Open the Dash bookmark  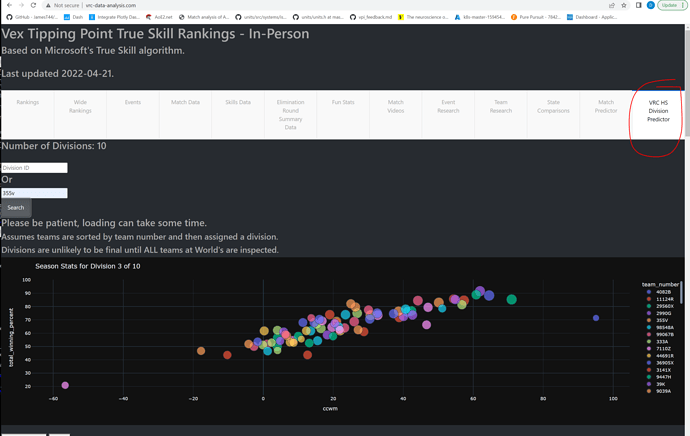click(73, 17)
